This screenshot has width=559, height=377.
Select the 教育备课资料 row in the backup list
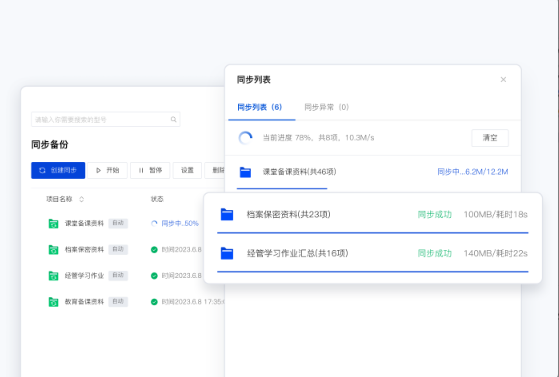[128, 302]
